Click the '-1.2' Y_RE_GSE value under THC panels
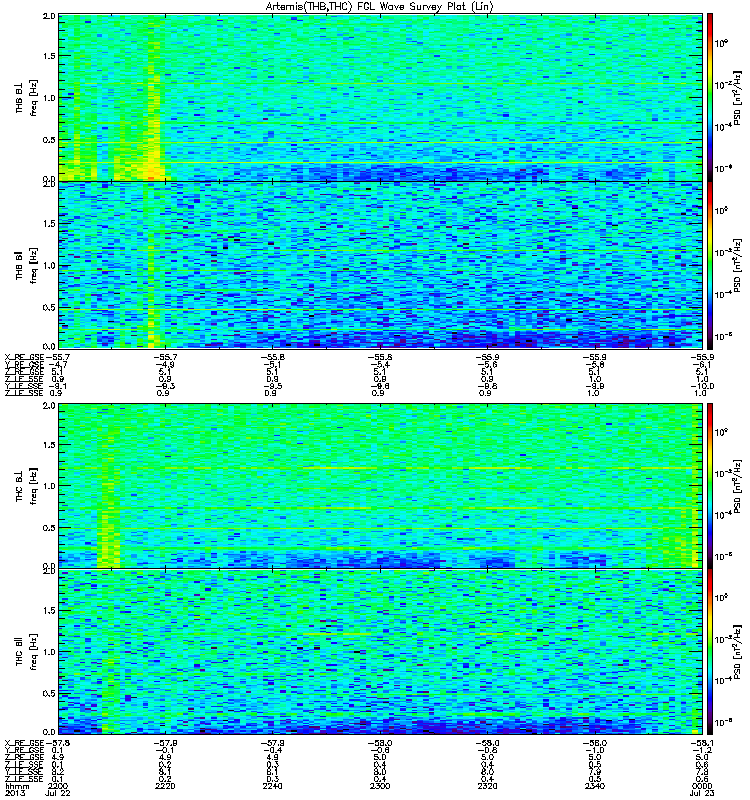 coord(702,750)
